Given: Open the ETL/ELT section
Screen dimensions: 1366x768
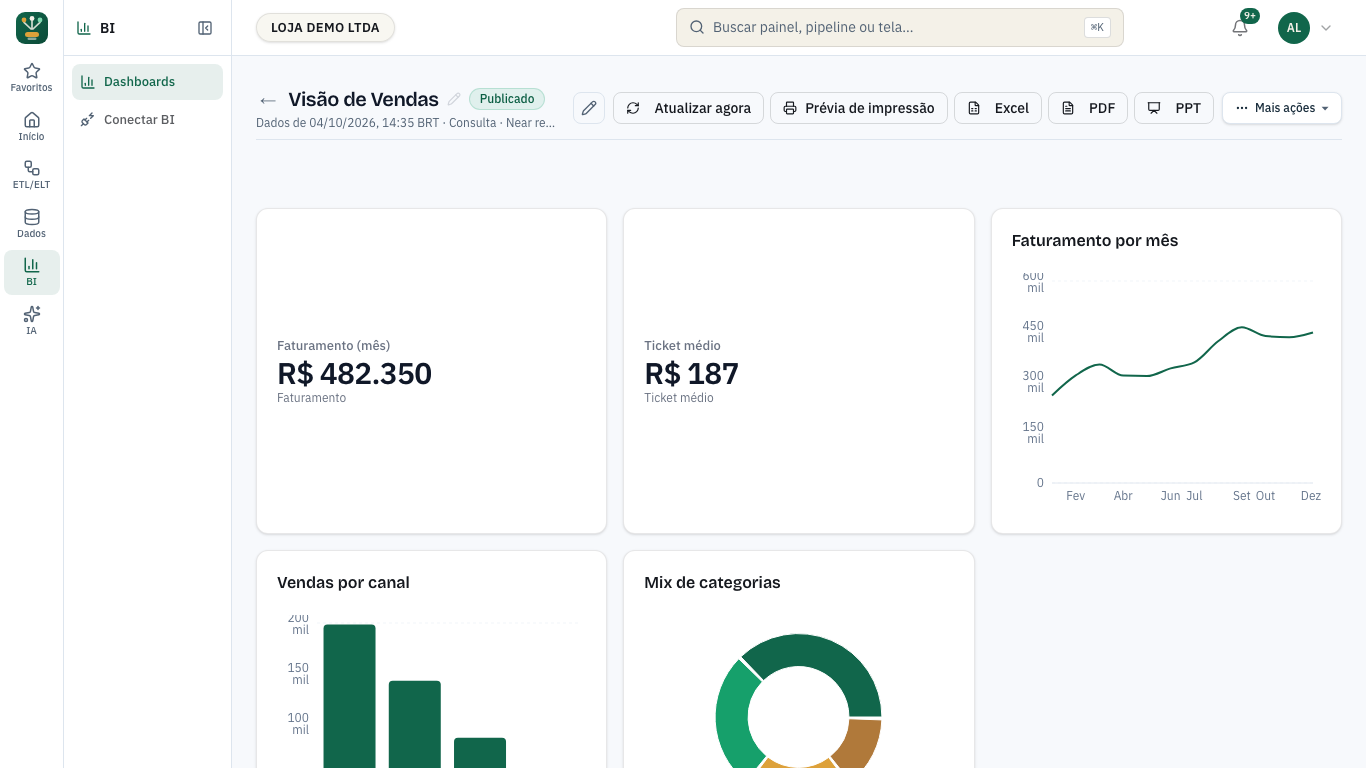Looking at the screenshot, I should (32, 175).
